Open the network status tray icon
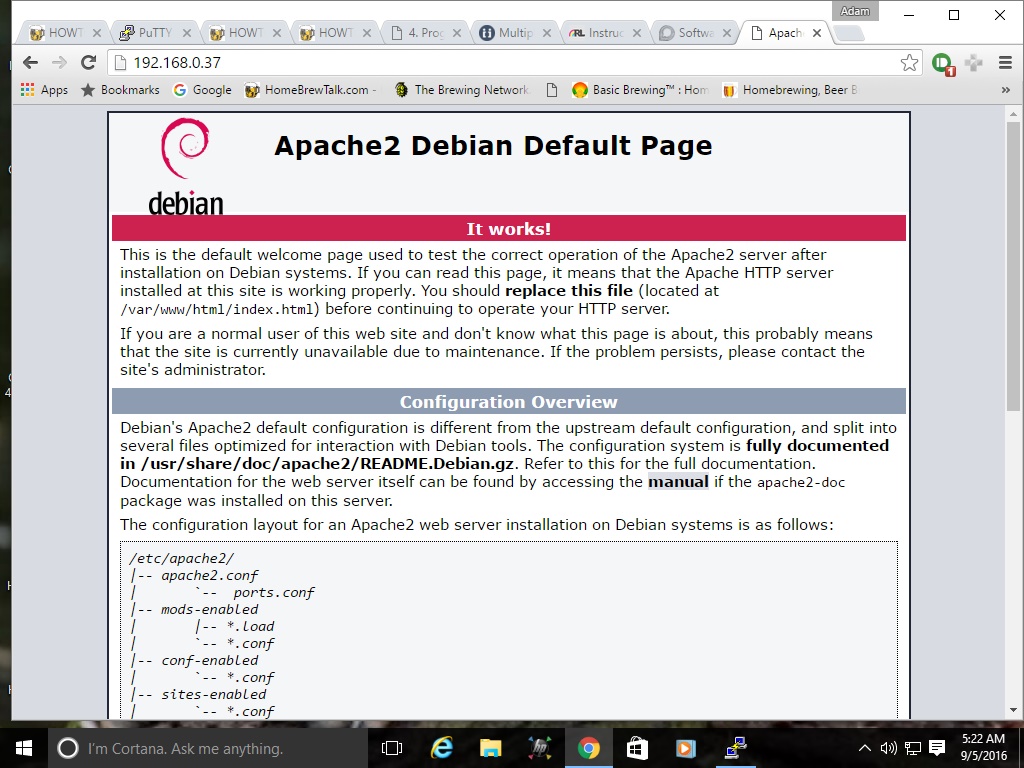 coord(912,748)
